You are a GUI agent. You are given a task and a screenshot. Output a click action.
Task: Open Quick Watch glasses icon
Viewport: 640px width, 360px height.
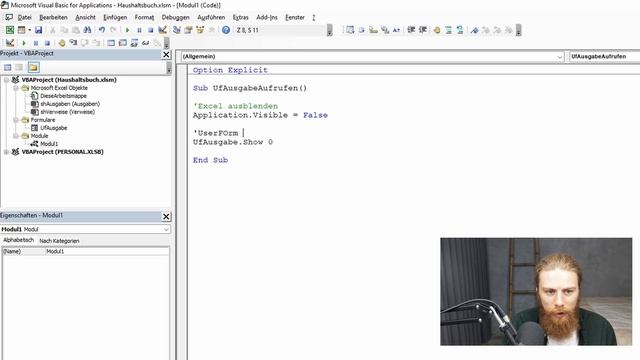146,43
